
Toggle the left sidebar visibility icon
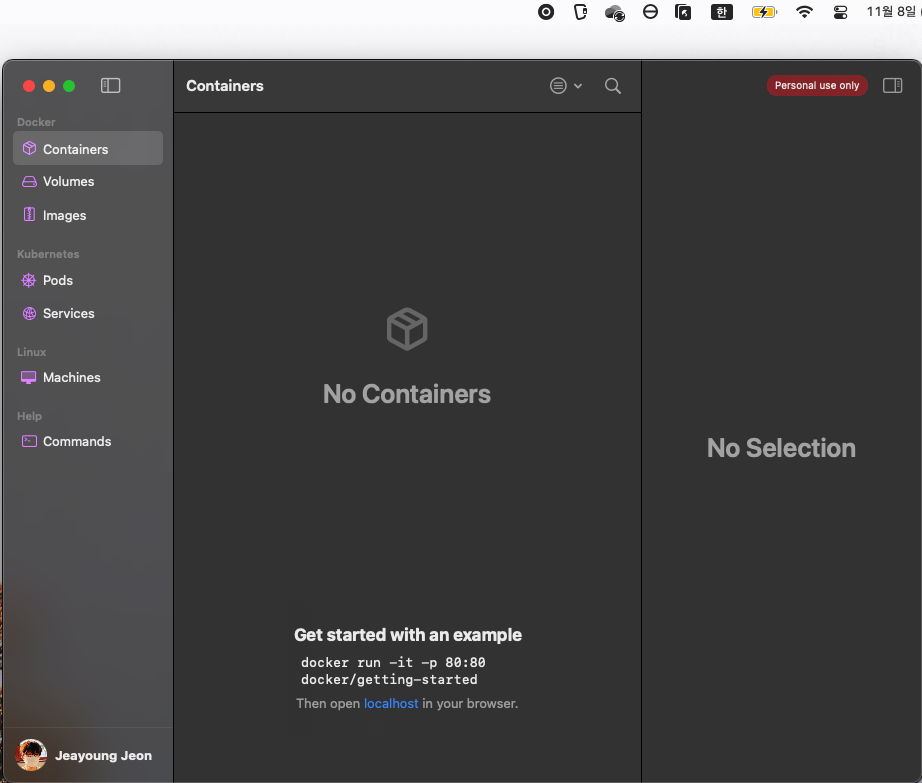pyautogui.click(x=111, y=86)
